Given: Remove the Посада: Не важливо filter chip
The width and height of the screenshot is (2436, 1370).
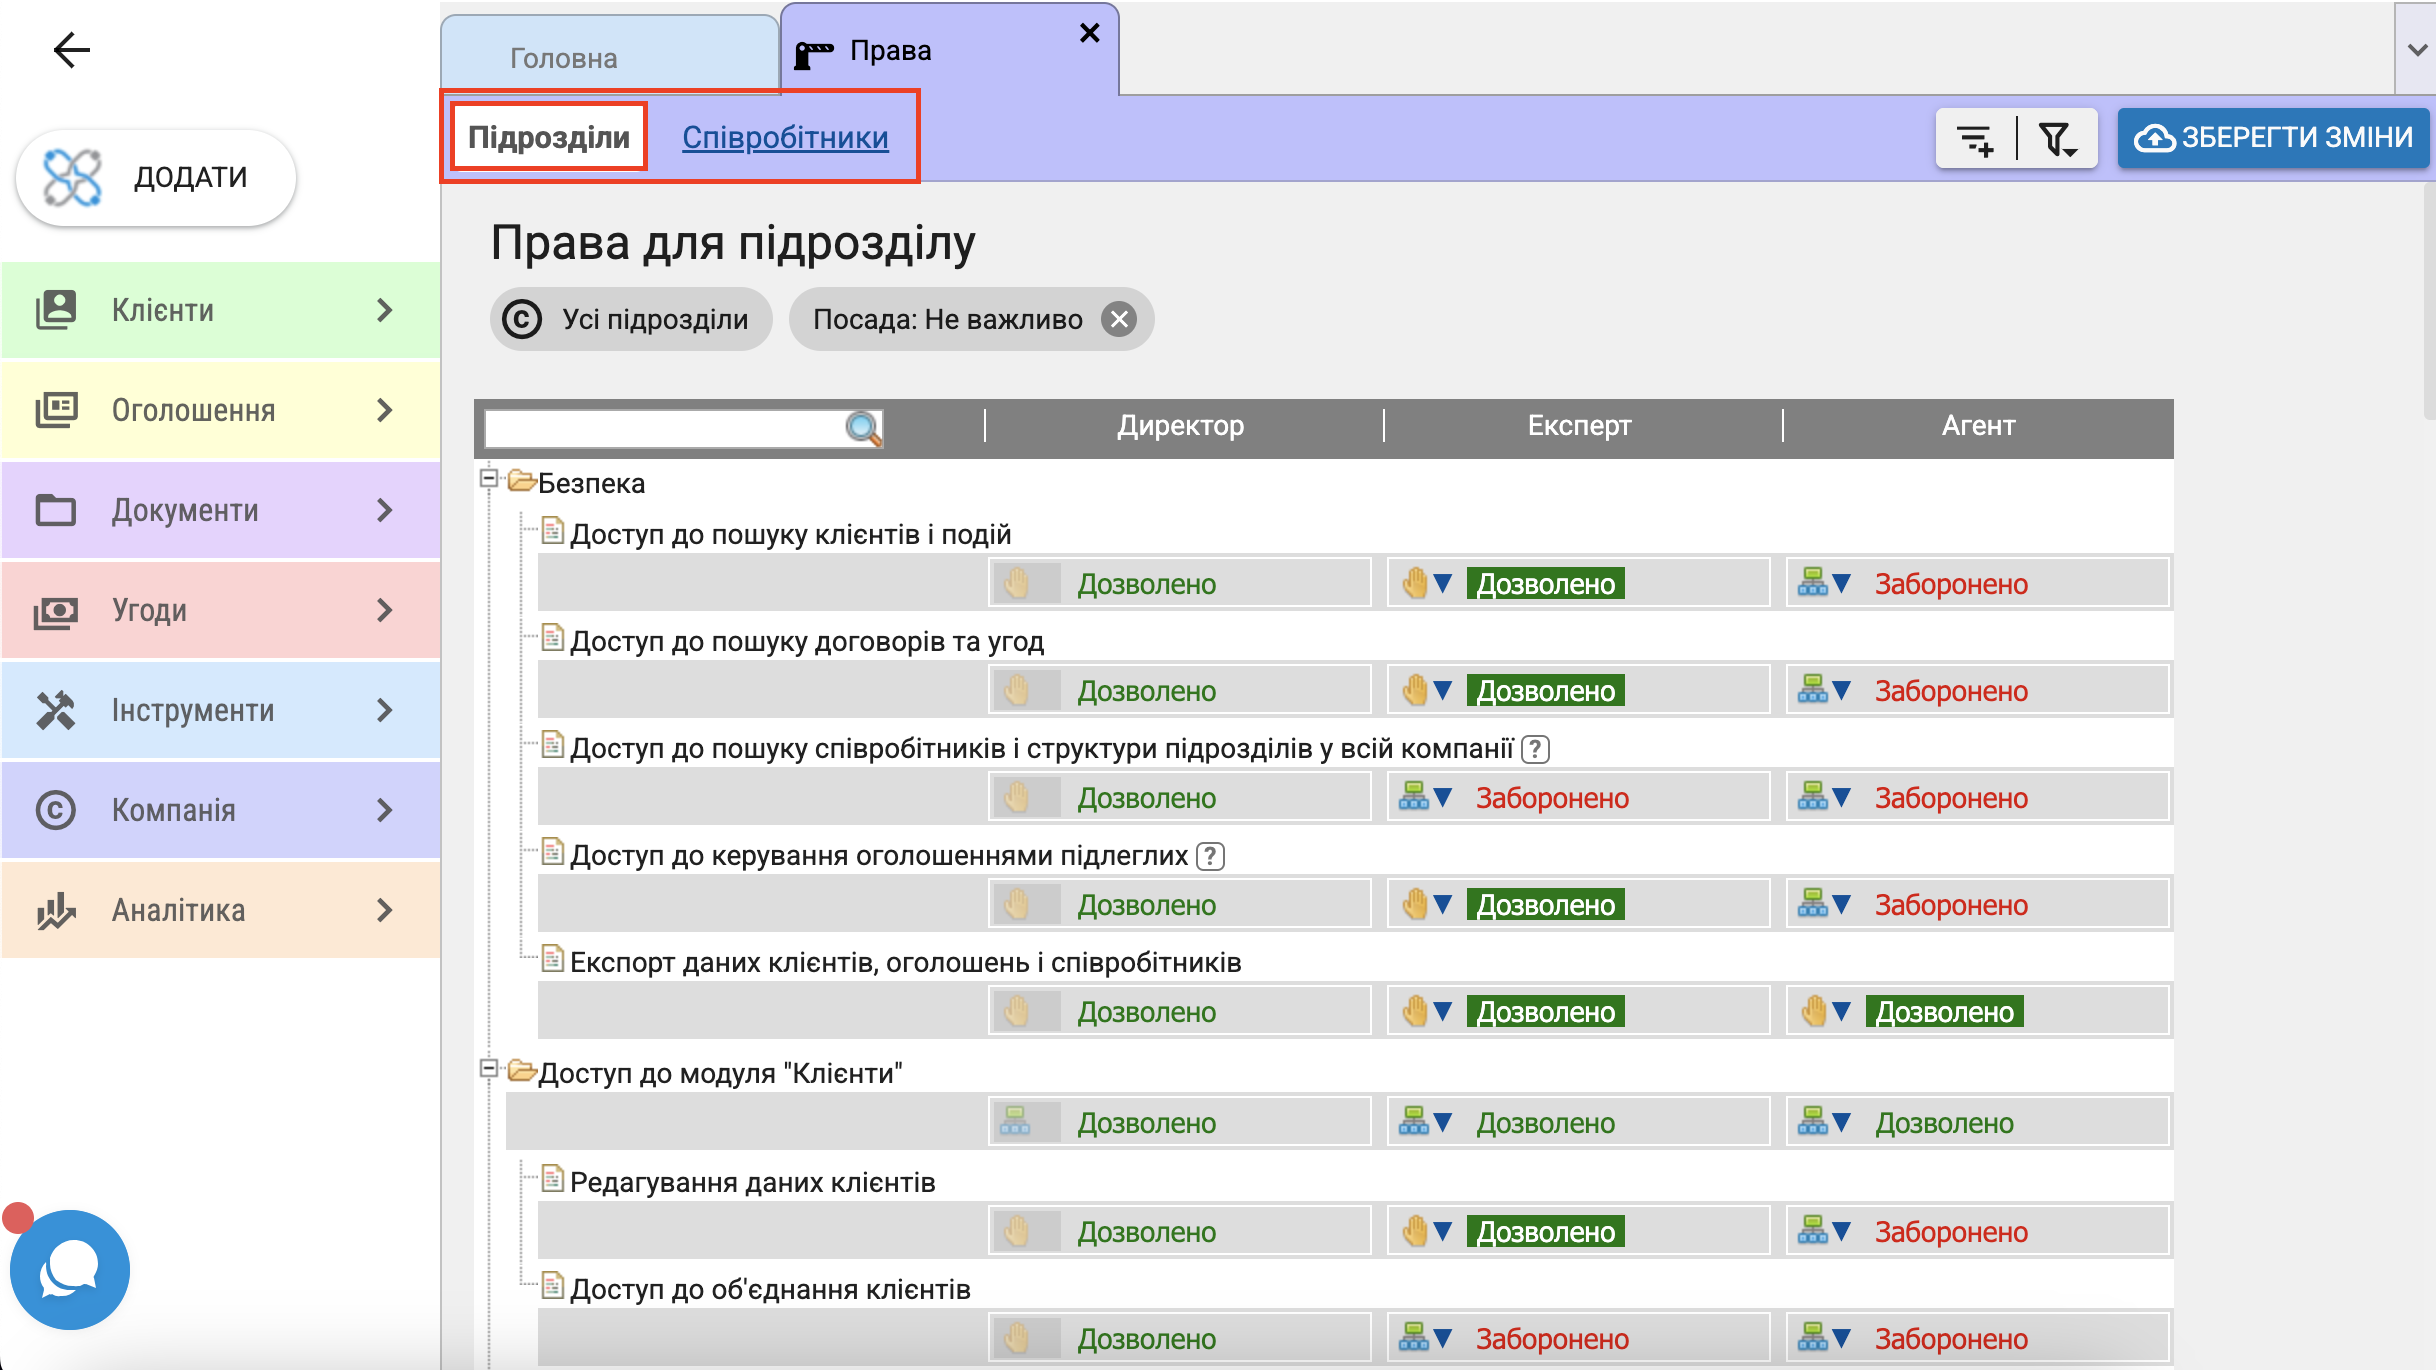Looking at the screenshot, I should [x=1120, y=319].
